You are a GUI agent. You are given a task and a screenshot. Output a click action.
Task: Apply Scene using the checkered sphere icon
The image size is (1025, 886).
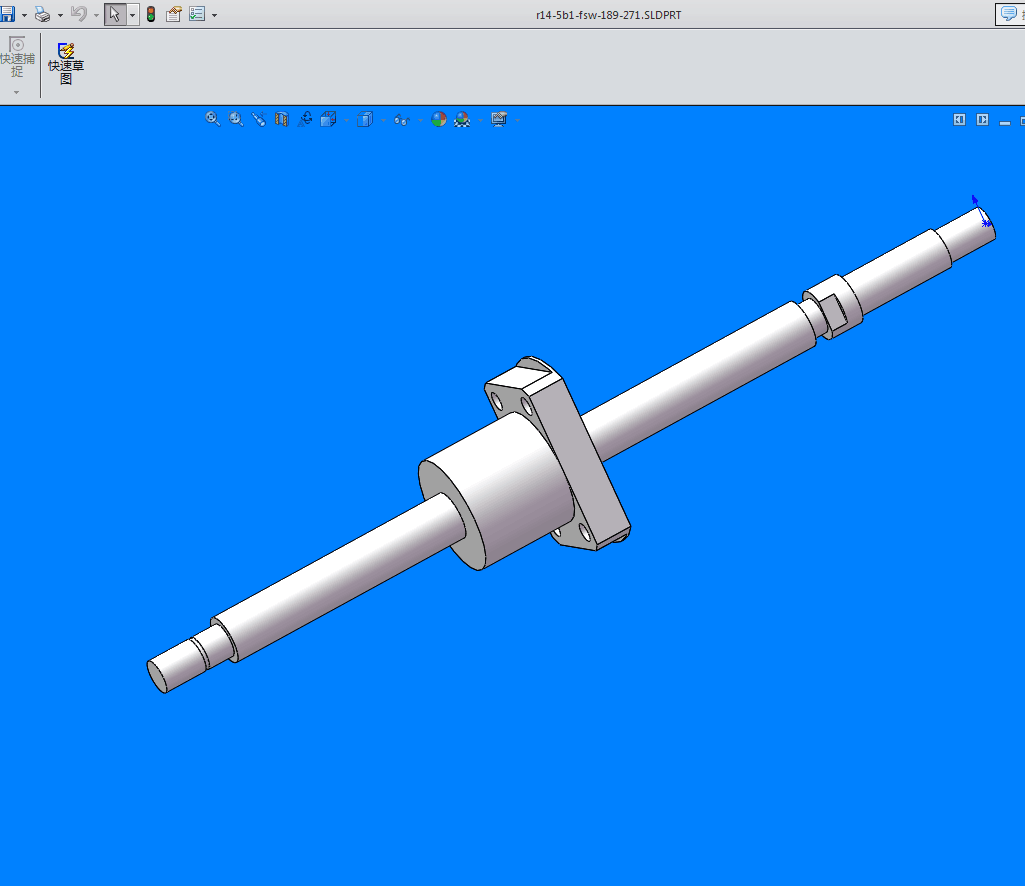[x=462, y=119]
